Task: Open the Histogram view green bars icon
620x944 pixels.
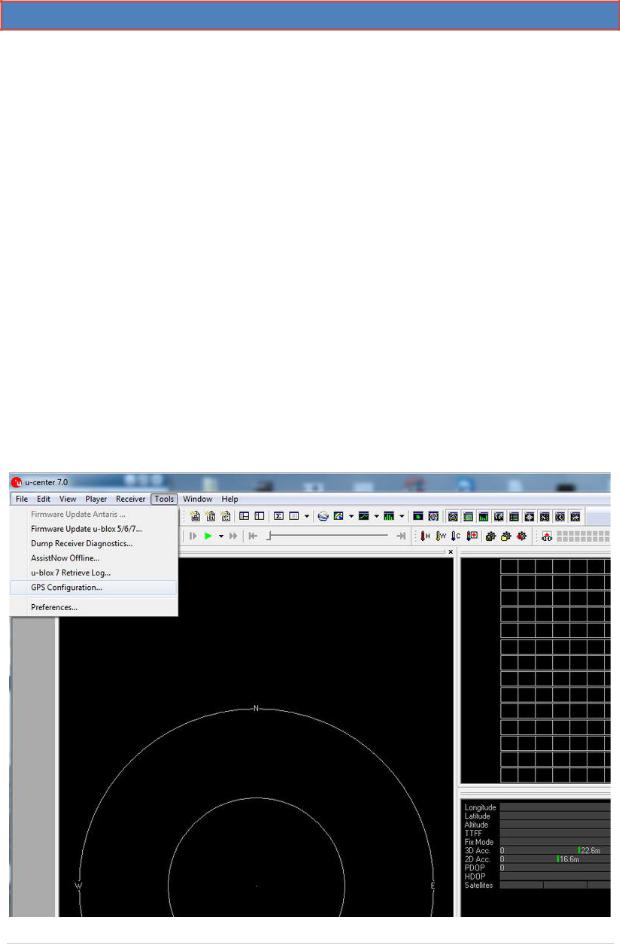Action: pyautogui.click(x=389, y=517)
